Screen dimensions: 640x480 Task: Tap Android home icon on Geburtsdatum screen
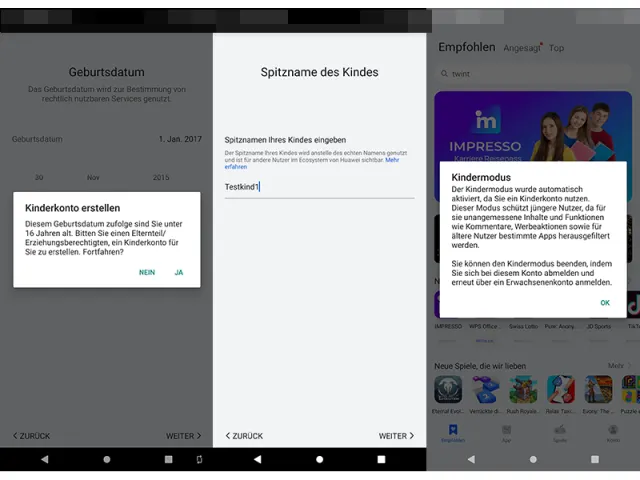107,459
